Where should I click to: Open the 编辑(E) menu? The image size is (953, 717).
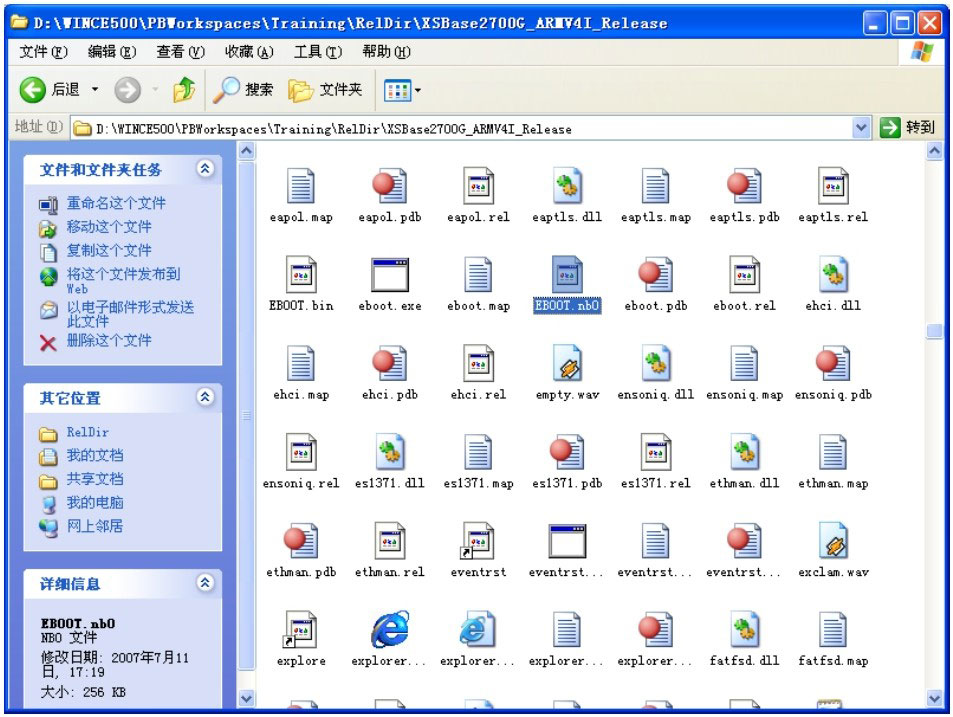pyautogui.click(x=112, y=52)
